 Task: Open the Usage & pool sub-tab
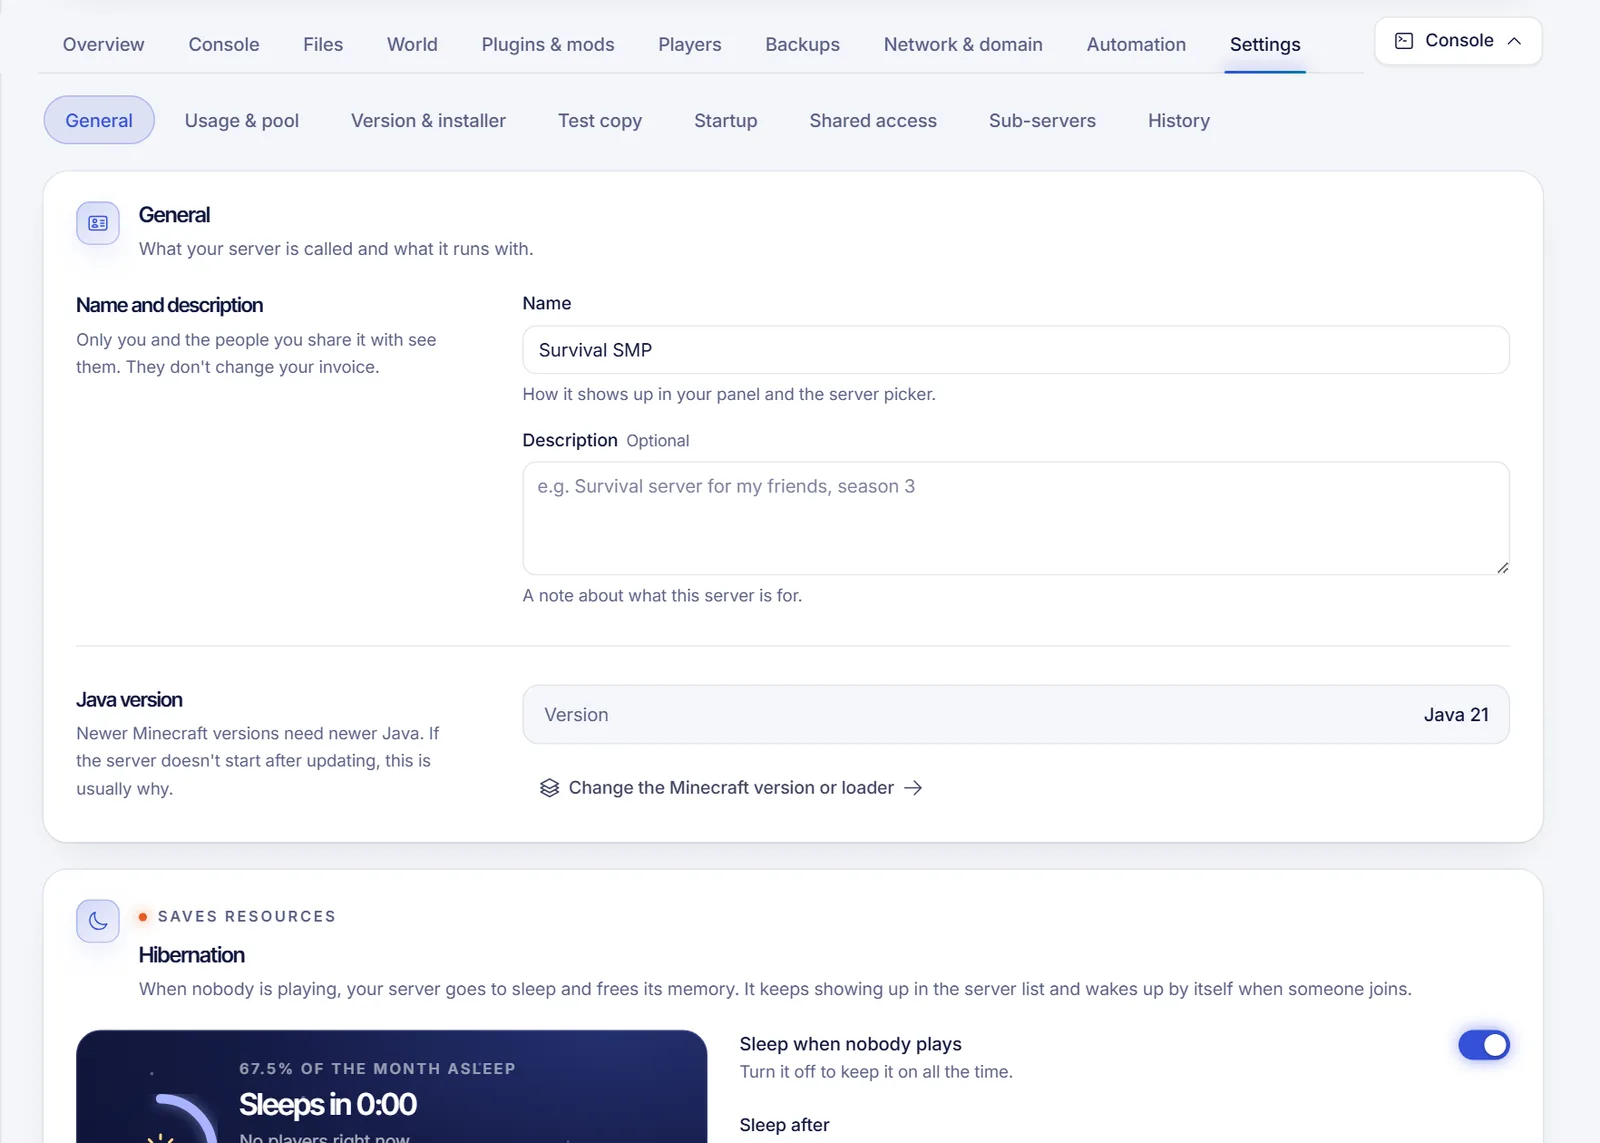pyautogui.click(x=242, y=121)
